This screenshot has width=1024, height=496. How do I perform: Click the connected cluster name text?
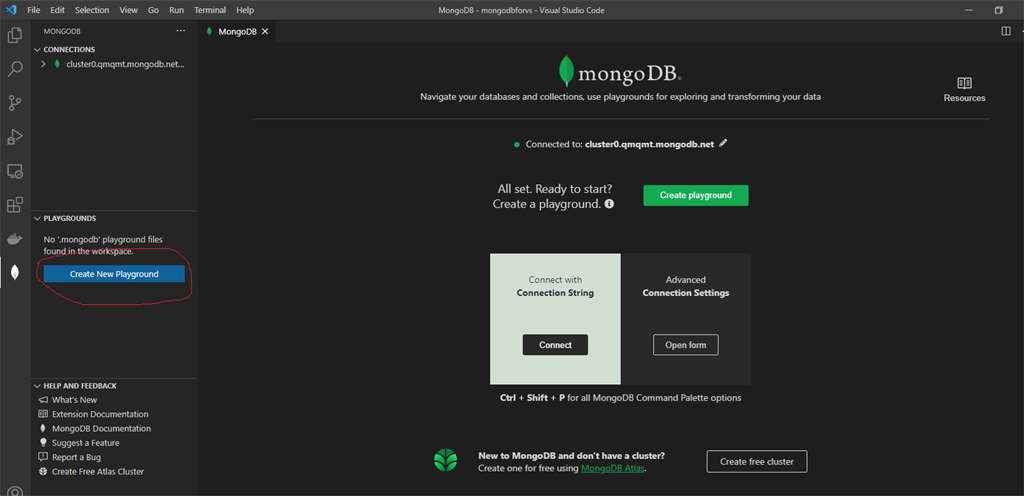(x=649, y=144)
